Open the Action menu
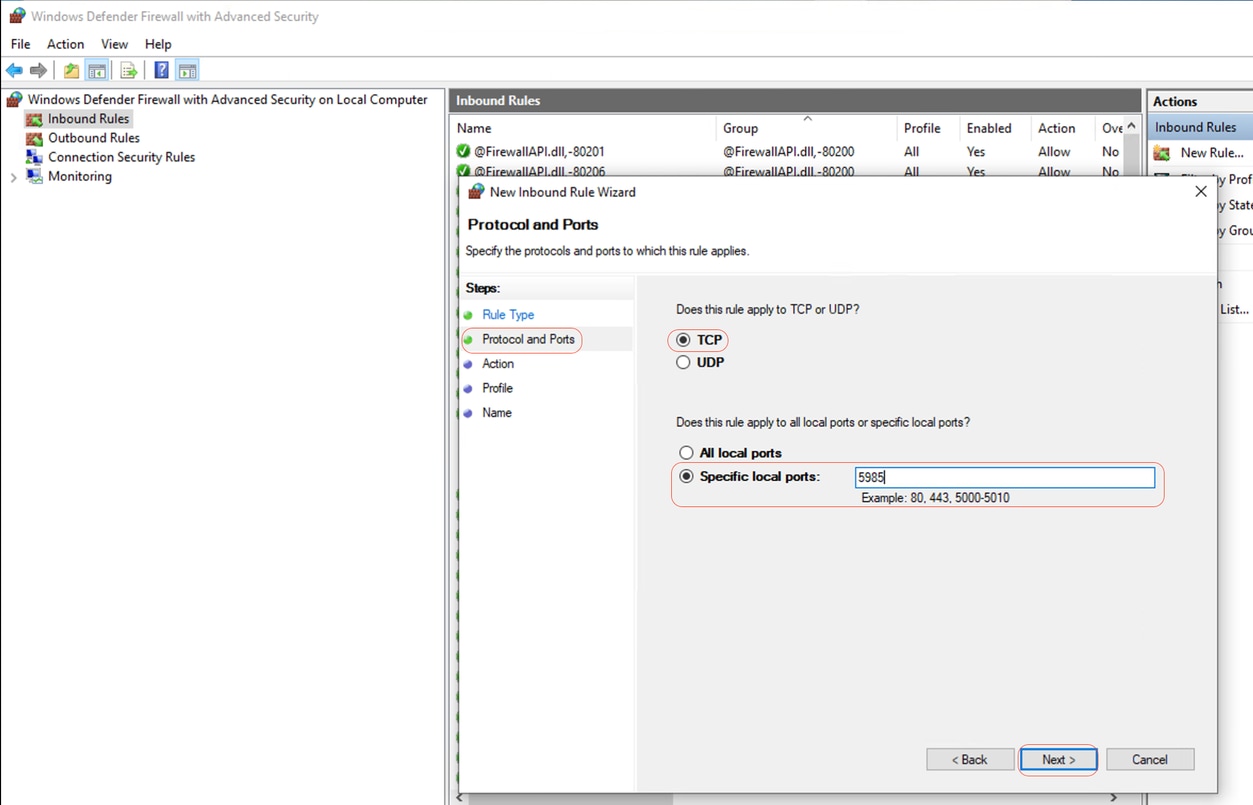 click(65, 44)
